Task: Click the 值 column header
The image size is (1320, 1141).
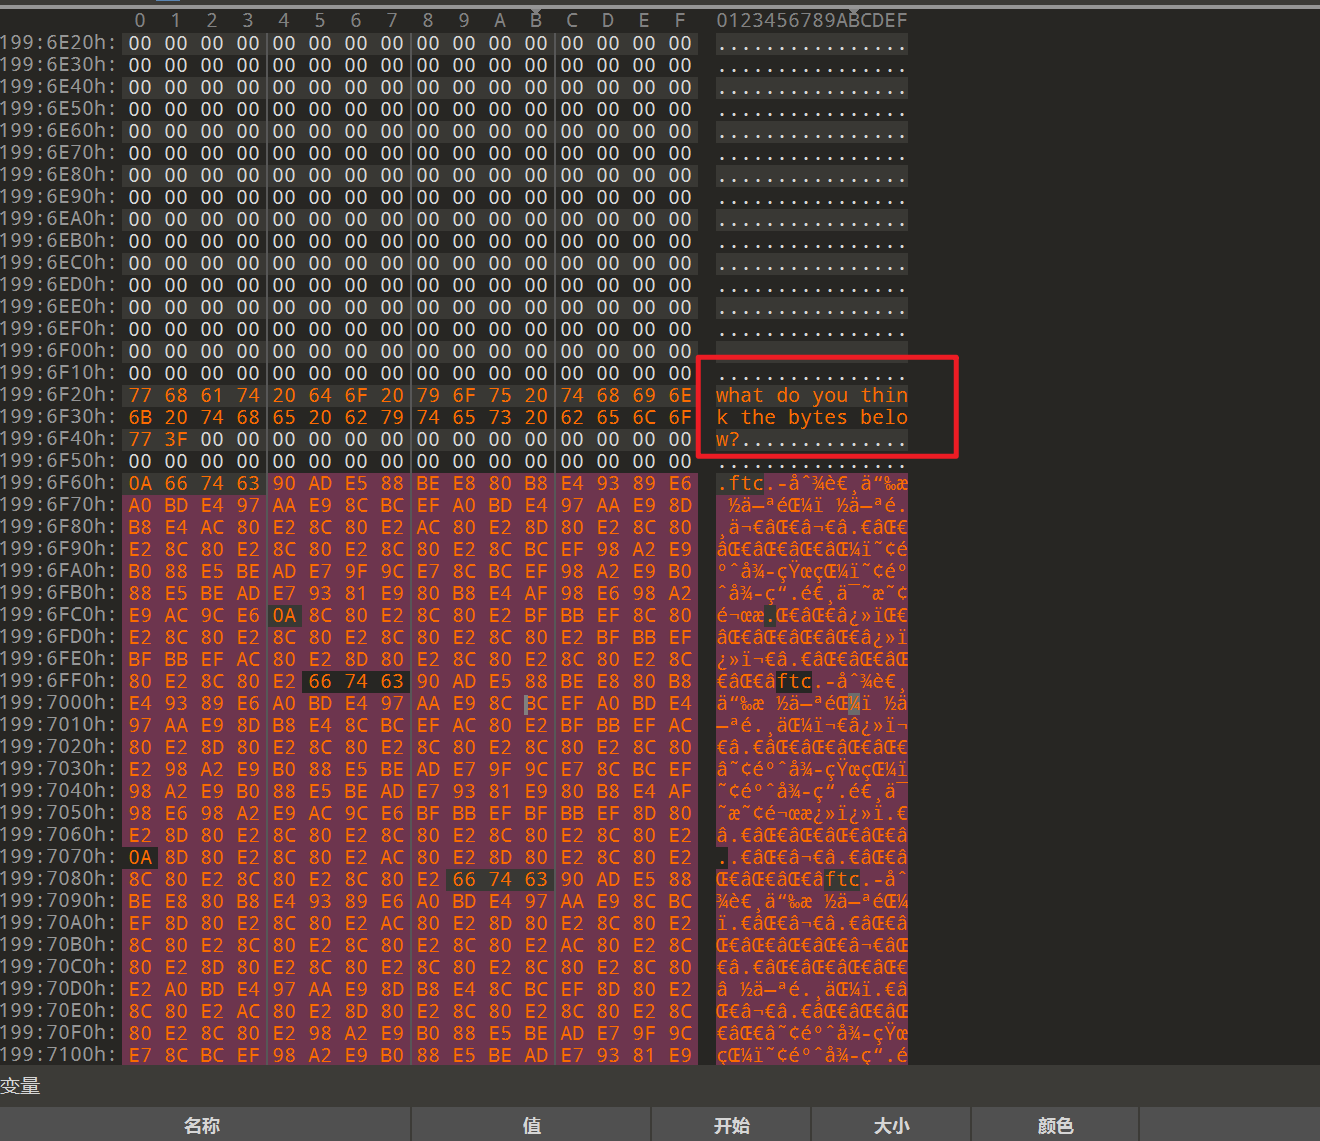Action: pos(531,1125)
